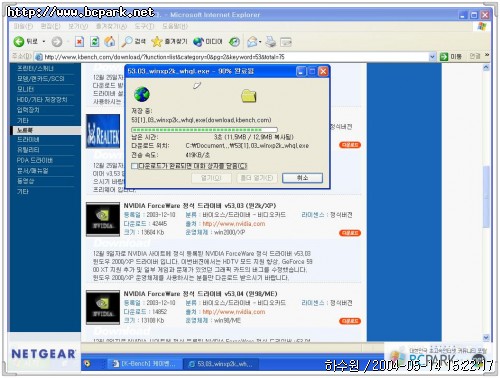
Task: Click the page icon in the address bar
Action: tap(39, 57)
